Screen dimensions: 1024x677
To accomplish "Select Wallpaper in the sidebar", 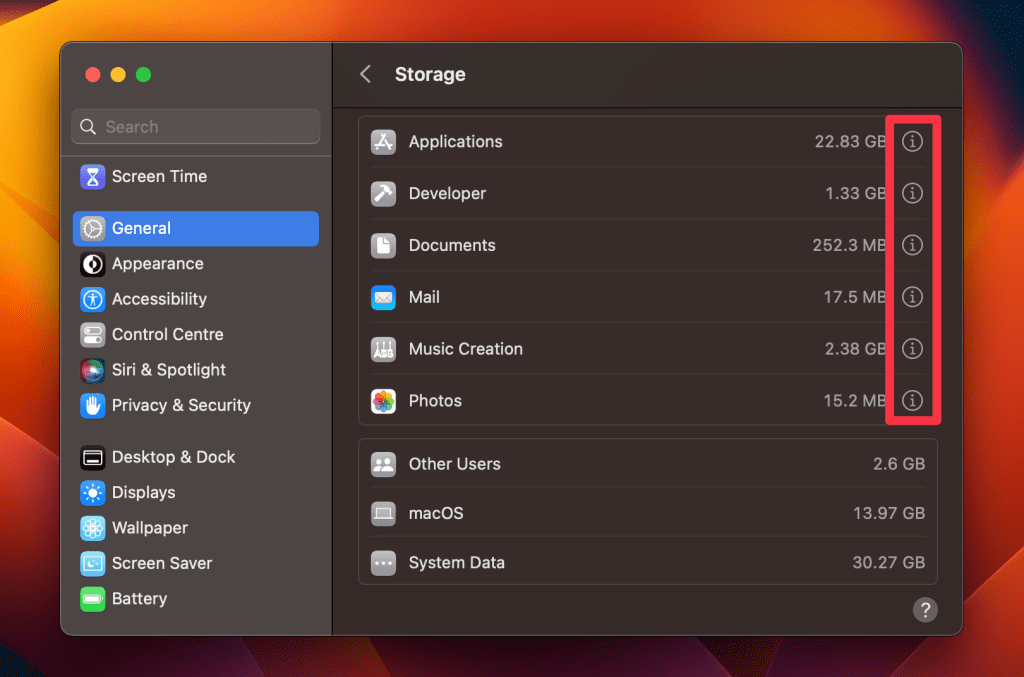I will (x=149, y=528).
